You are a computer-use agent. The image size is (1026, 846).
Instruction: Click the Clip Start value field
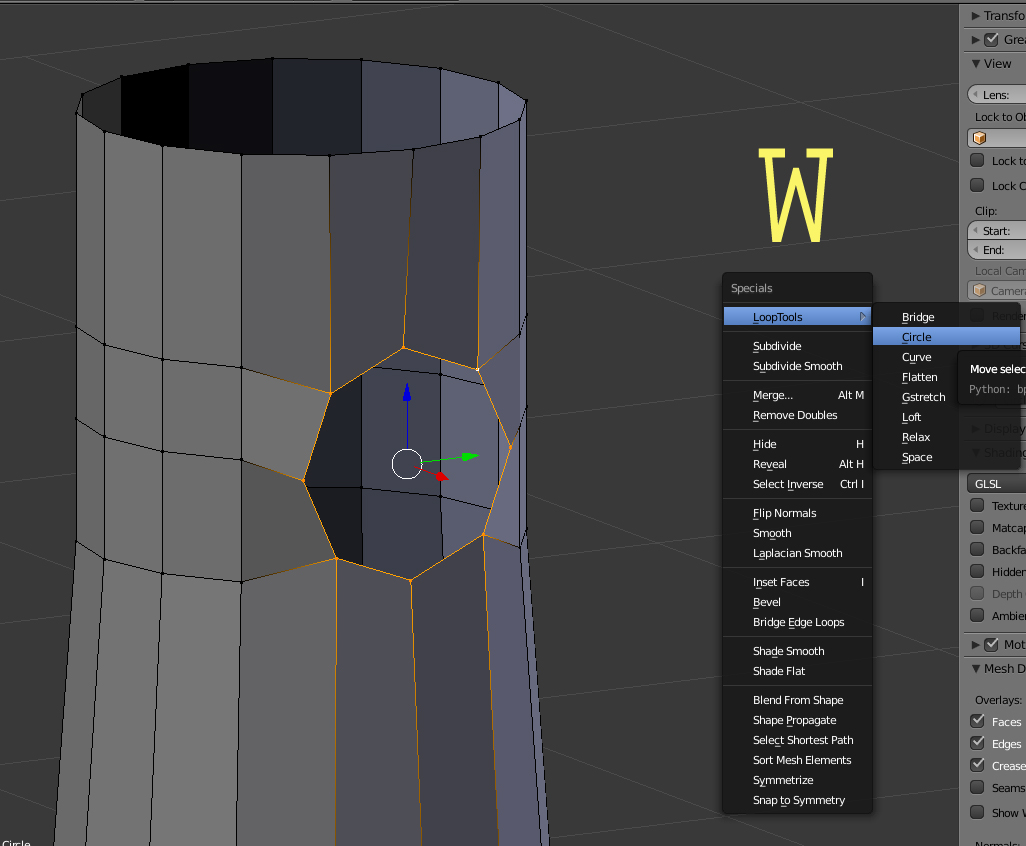click(x=998, y=231)
